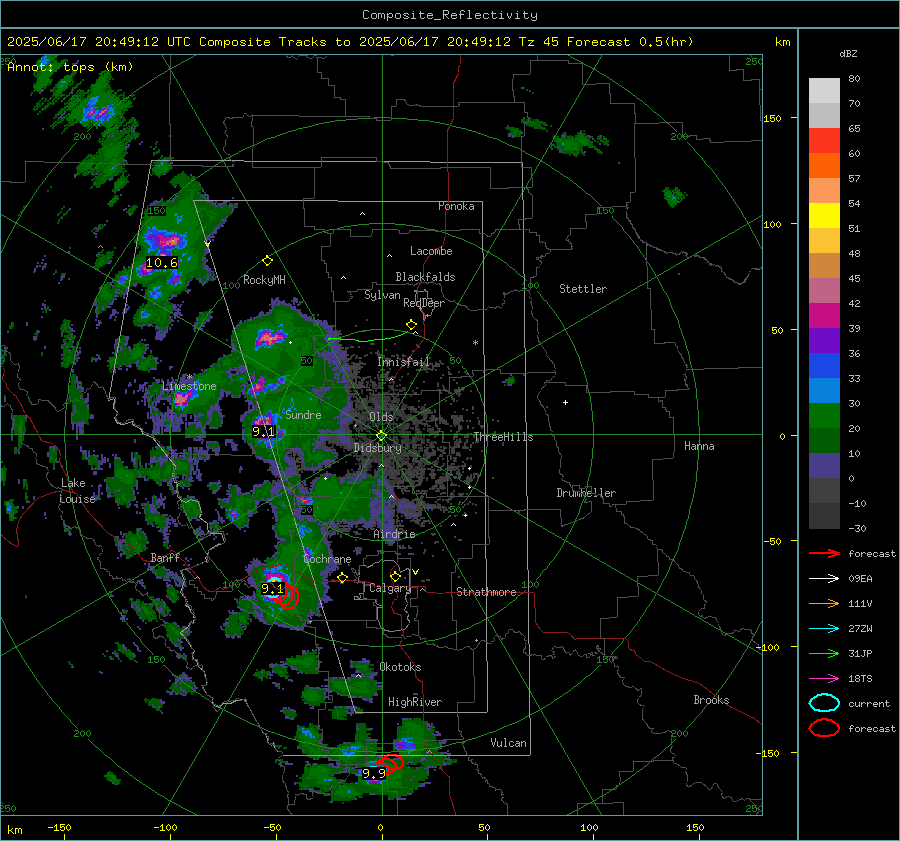Pick the light gray top dBZ swatch
900x841 pixels.
[824, 90]
